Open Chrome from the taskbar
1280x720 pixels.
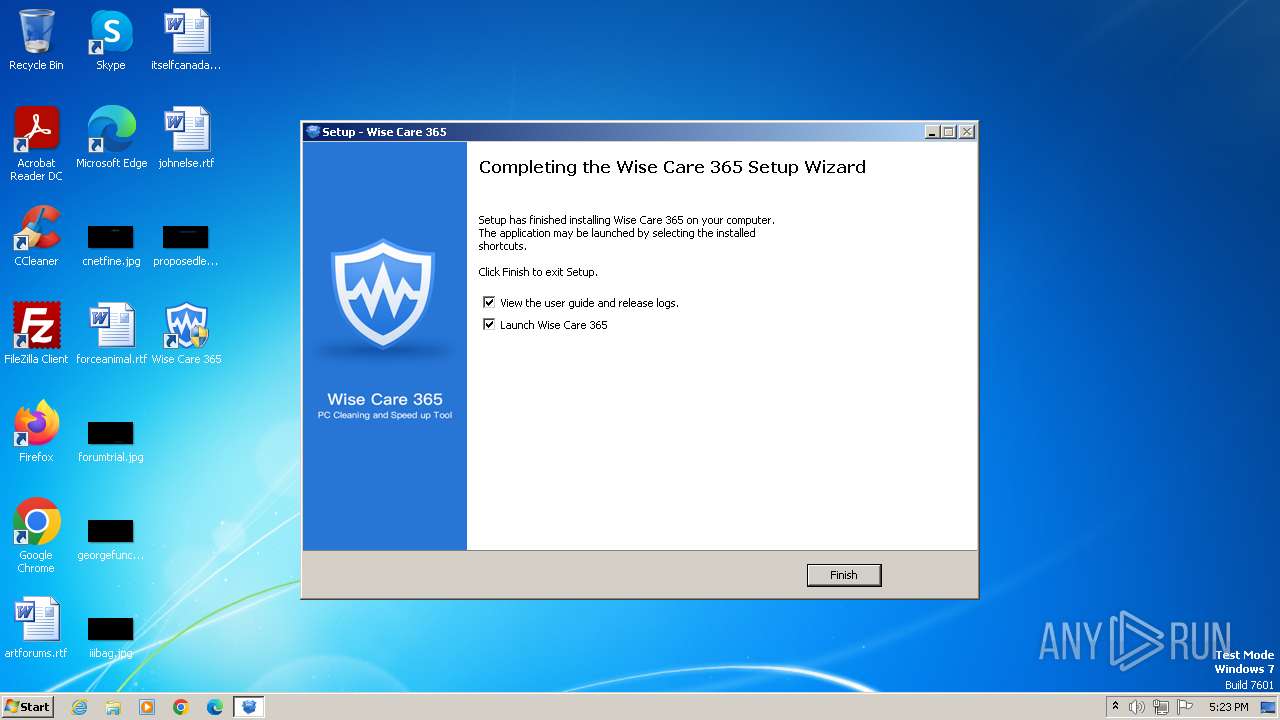pyautogui.click(x=181, y=707)
